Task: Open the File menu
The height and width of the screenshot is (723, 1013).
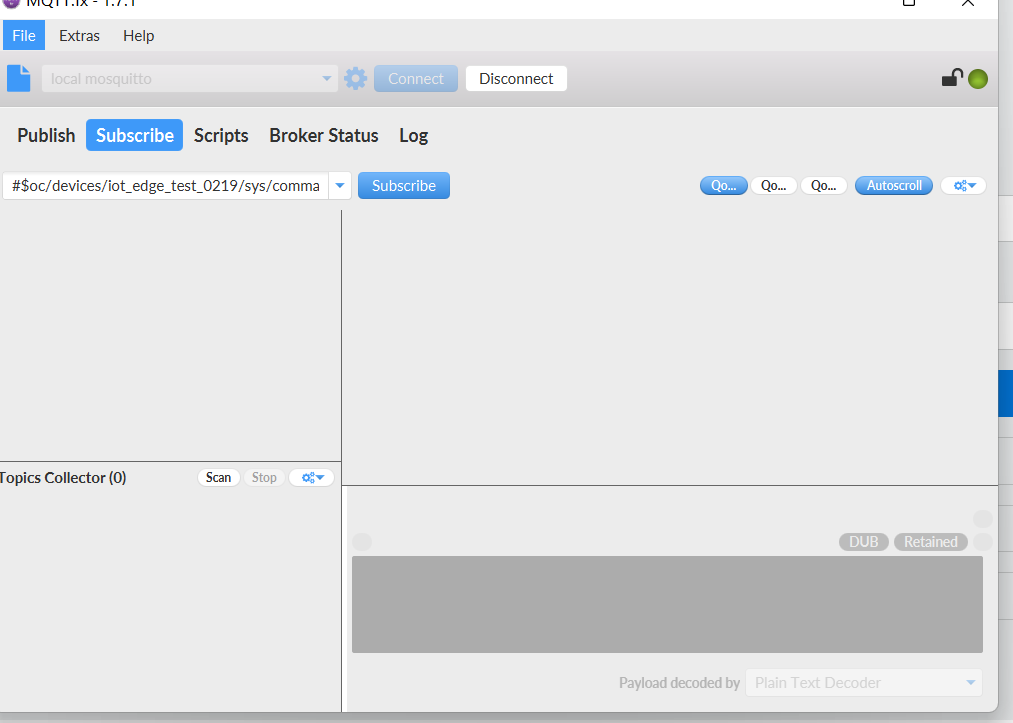Action: (24, 36)
